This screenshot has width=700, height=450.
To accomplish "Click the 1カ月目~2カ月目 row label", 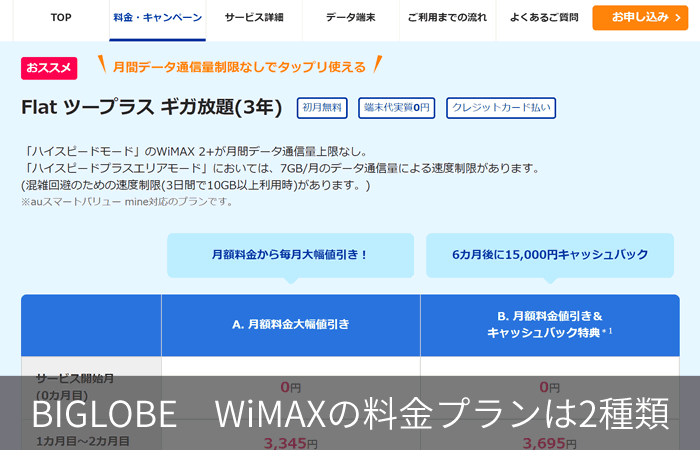I will tap(83, 442).
